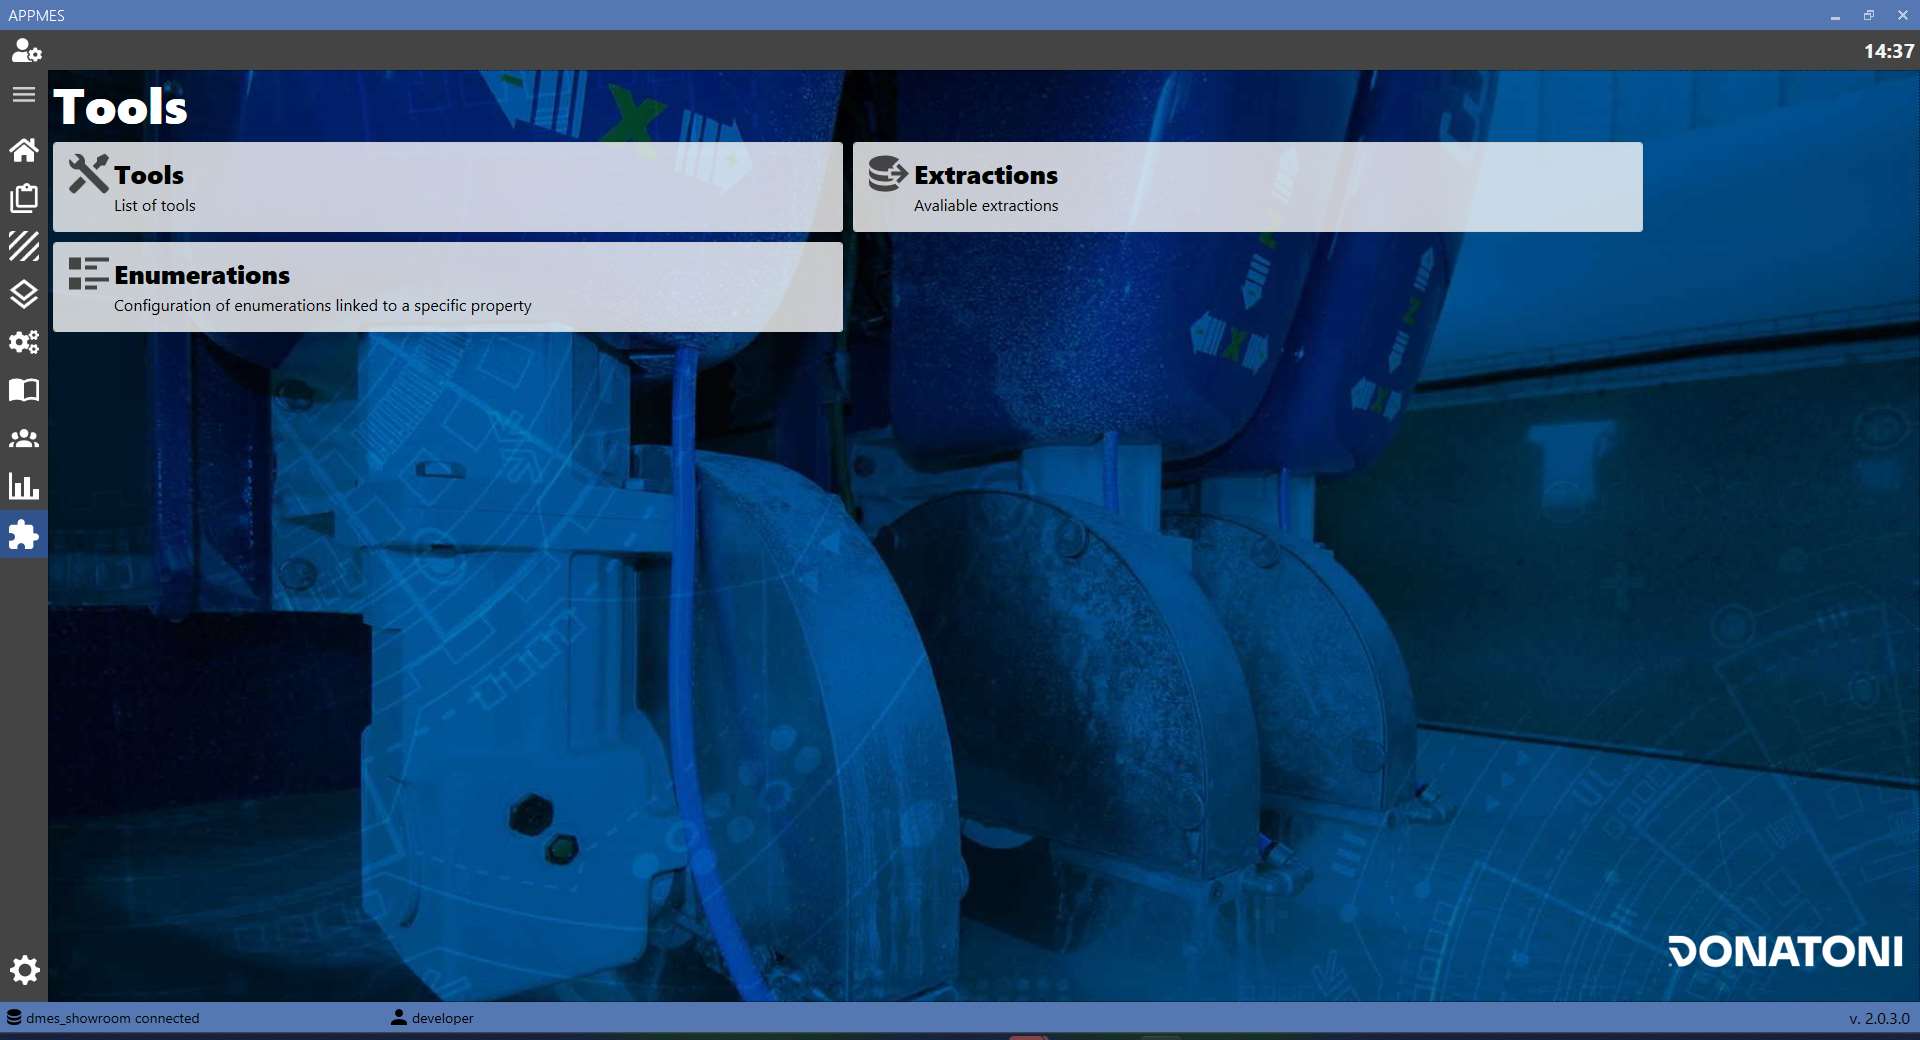Image resolution: width=1920 pixels, height=1040 pixels.
Task: Open the Tools list tile
Action: (x=448, y=187)
